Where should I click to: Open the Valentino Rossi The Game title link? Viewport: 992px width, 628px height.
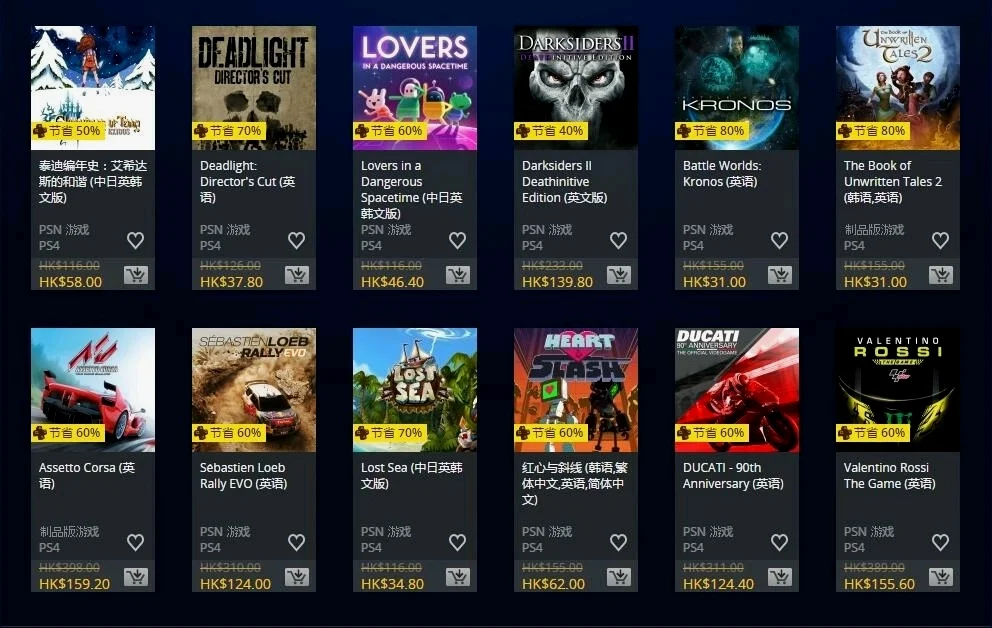tap(889, 476)
